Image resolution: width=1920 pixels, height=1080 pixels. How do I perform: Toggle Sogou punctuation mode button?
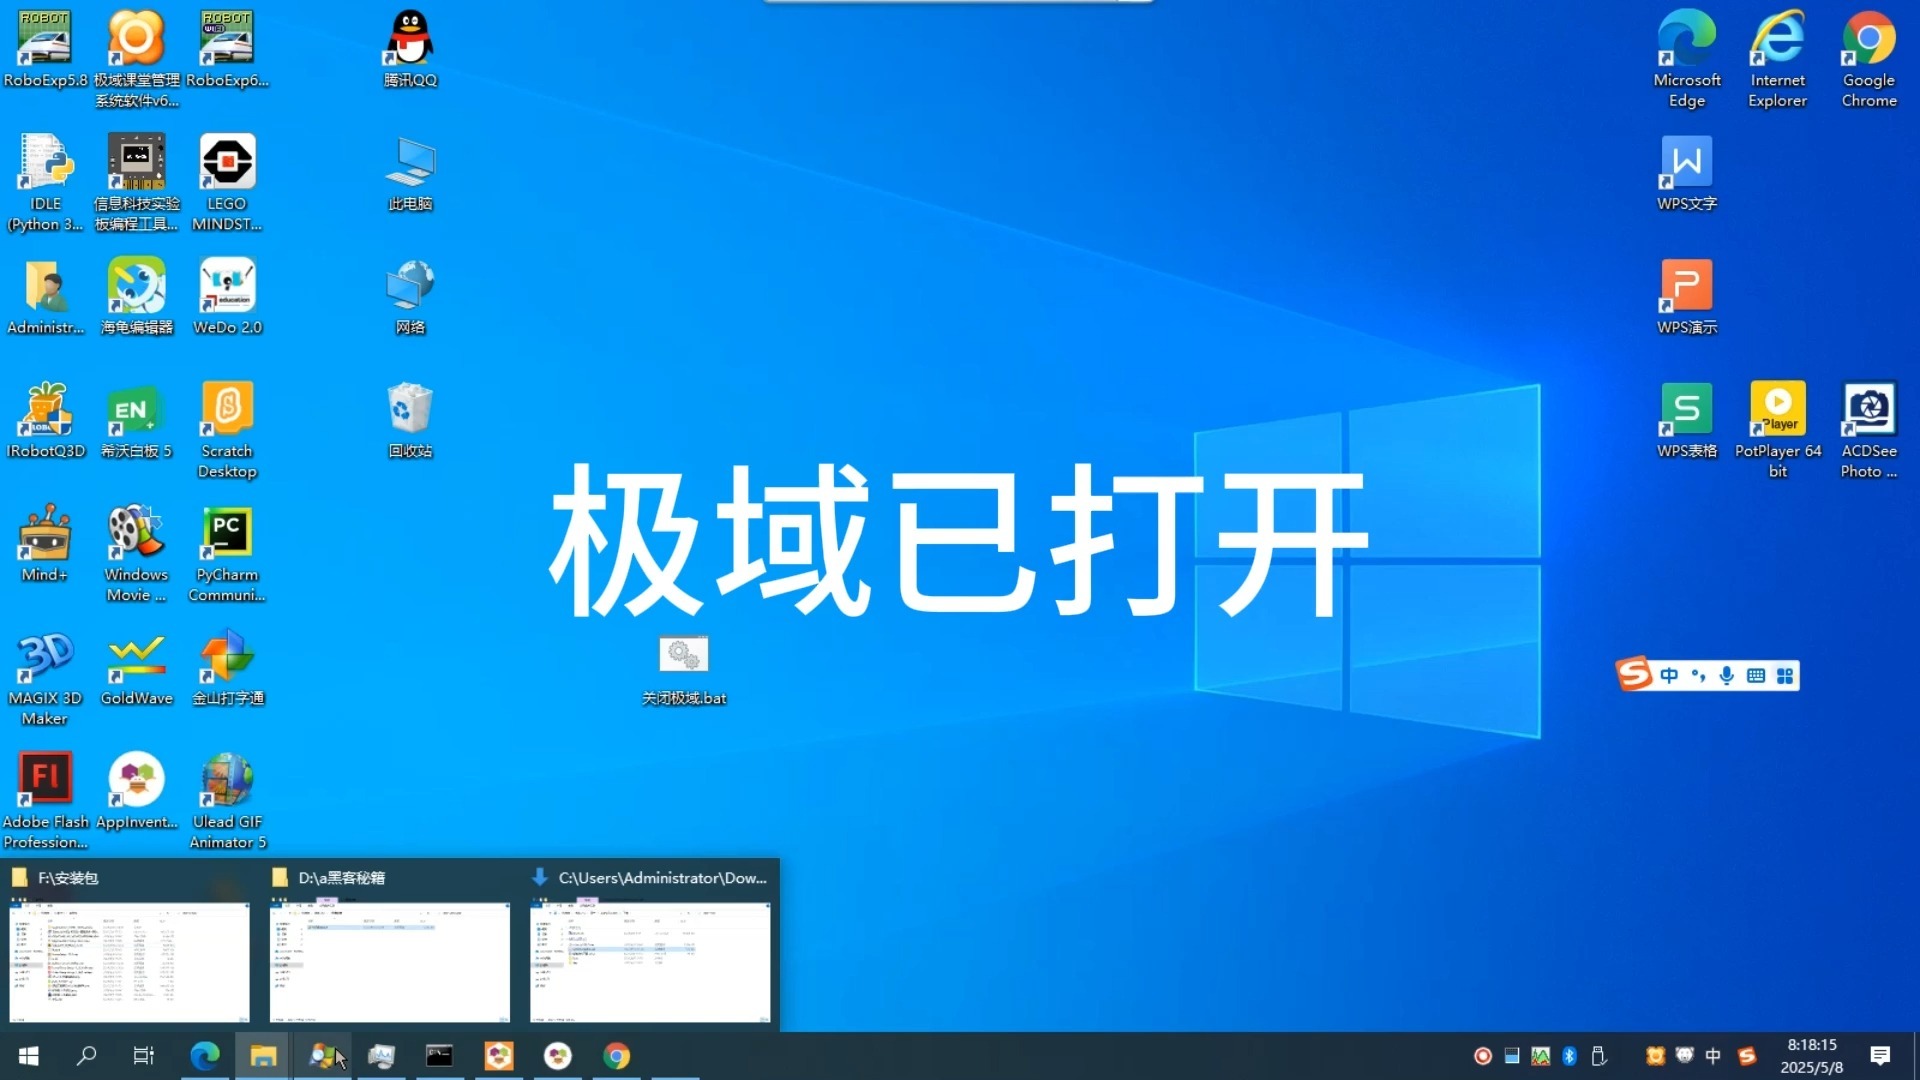[x=1698, y=676]
